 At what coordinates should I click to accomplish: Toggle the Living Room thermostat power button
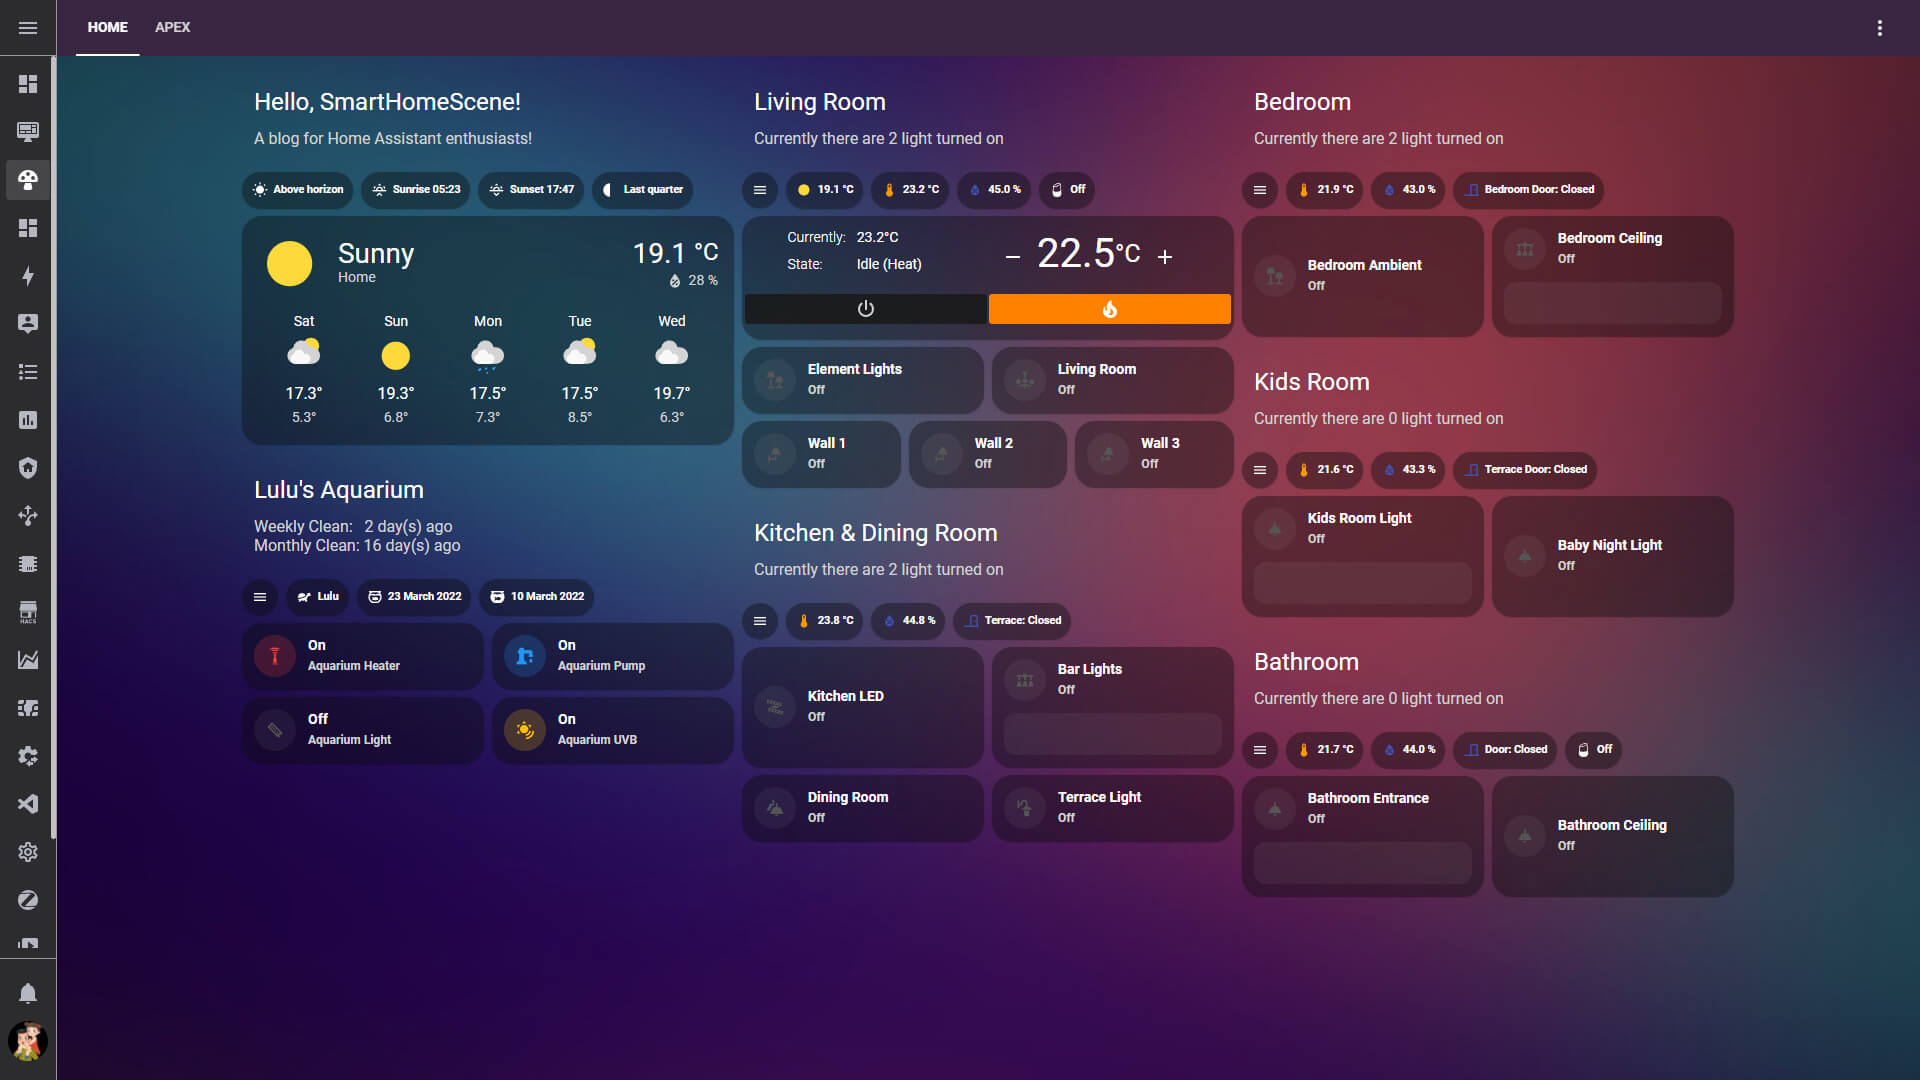tap(865, 309)
